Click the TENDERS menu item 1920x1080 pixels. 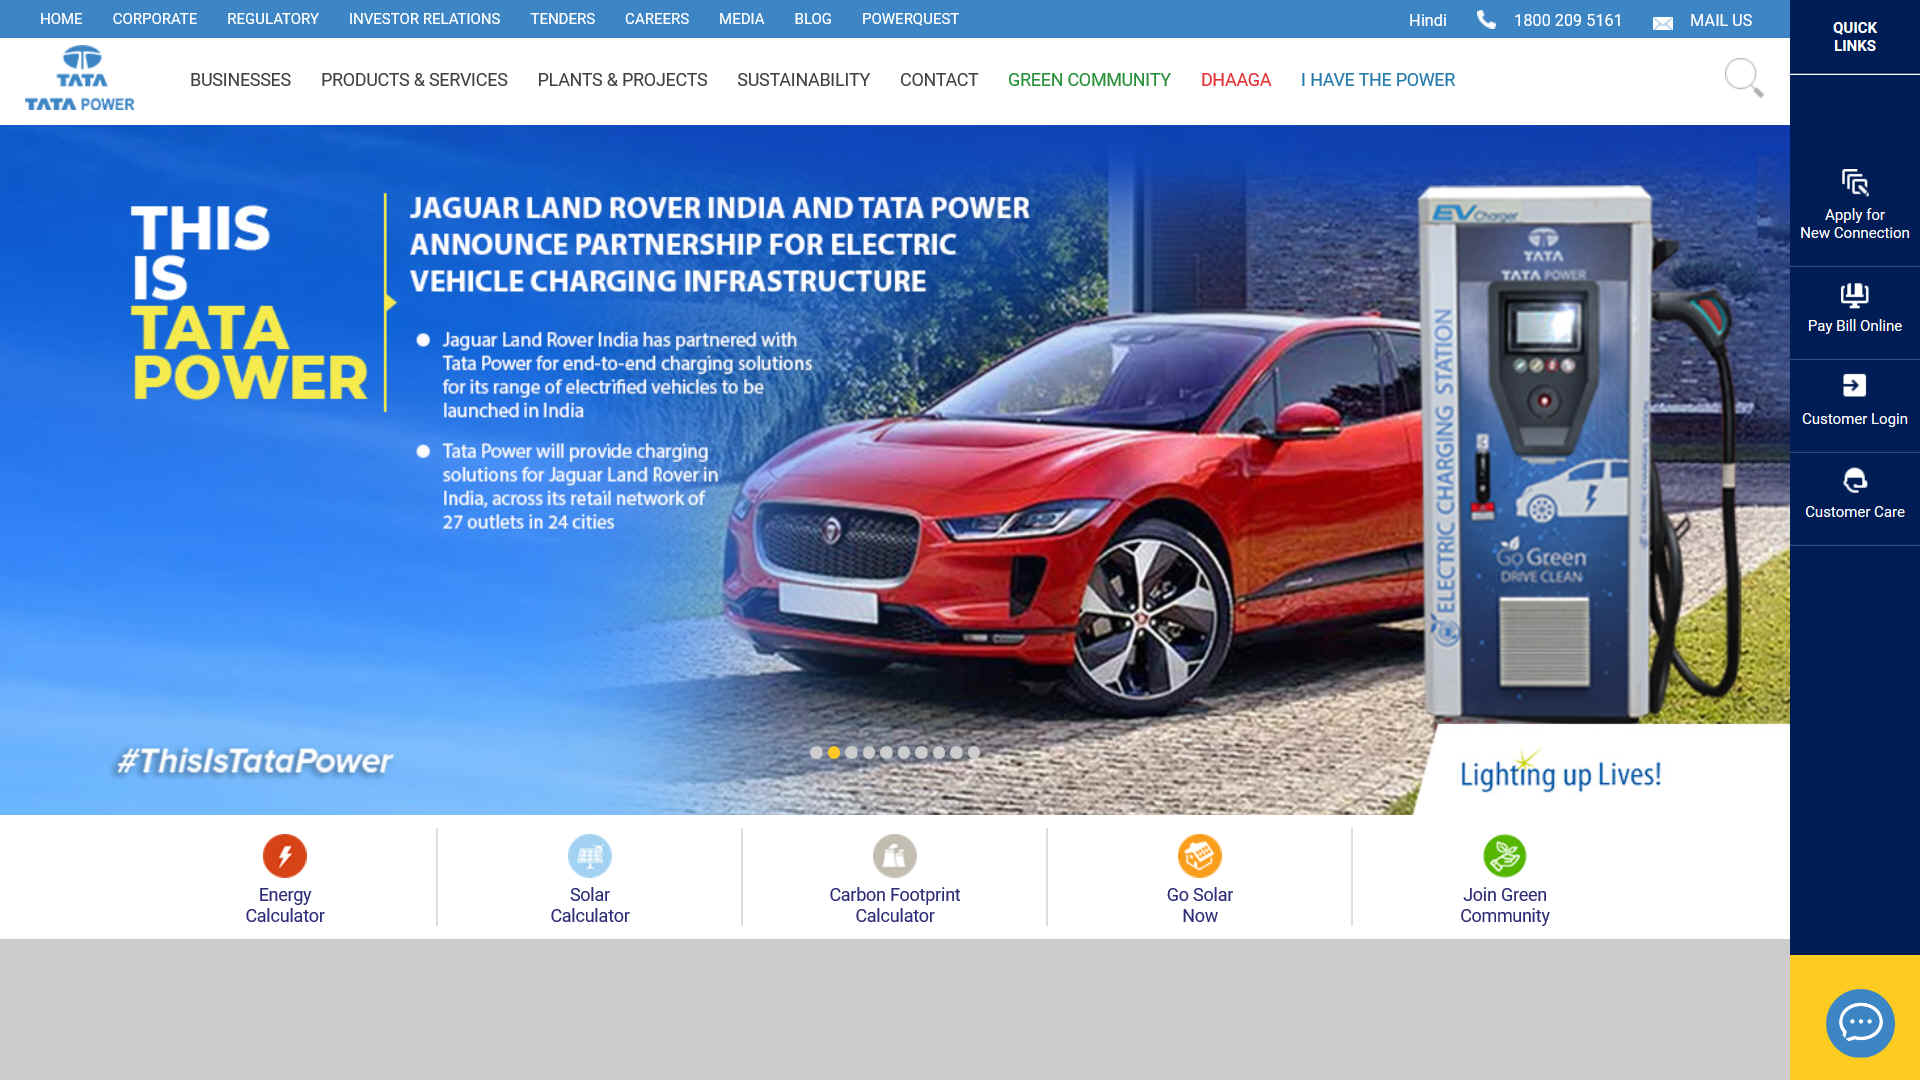tap(562, 19)
